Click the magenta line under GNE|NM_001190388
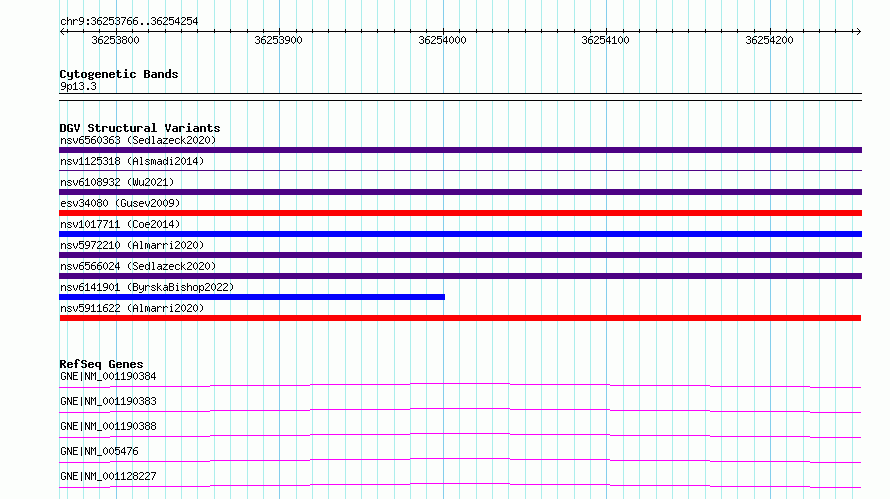The image size is (890, 499). tap(460, 435)
